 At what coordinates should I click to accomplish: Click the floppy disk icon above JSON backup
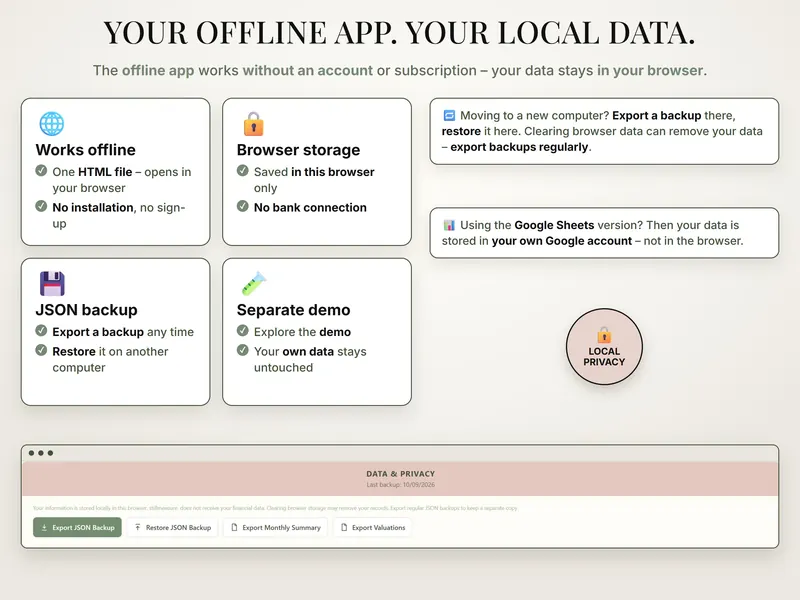click(x=52, y=284)
